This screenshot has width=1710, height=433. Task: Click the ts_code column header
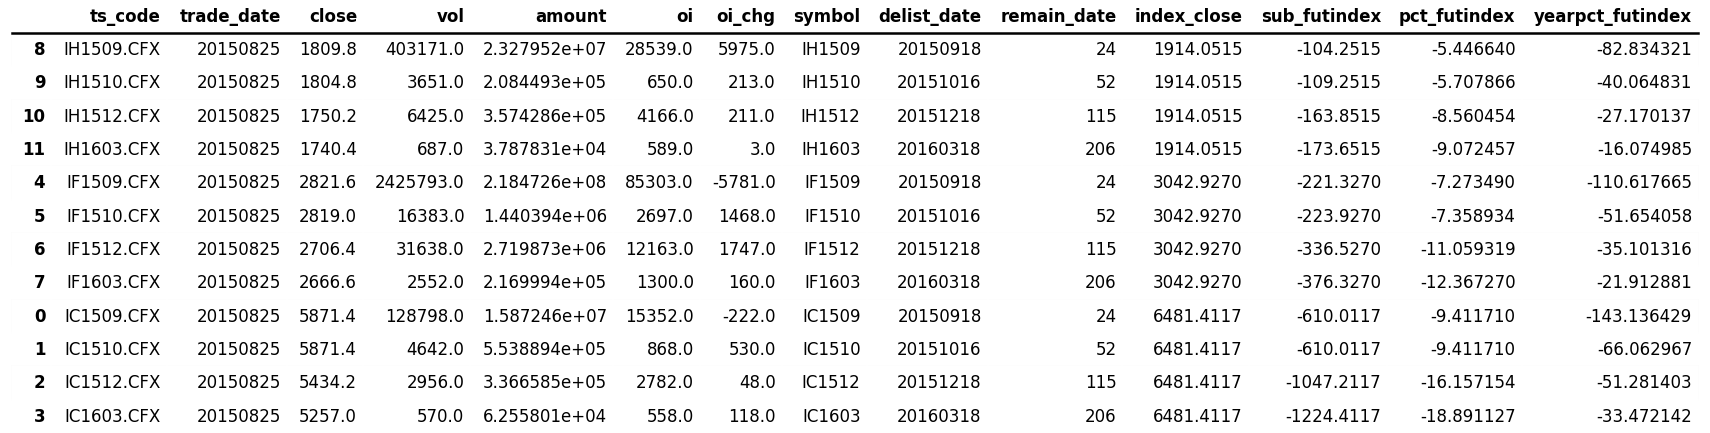(x=124, y=16)
